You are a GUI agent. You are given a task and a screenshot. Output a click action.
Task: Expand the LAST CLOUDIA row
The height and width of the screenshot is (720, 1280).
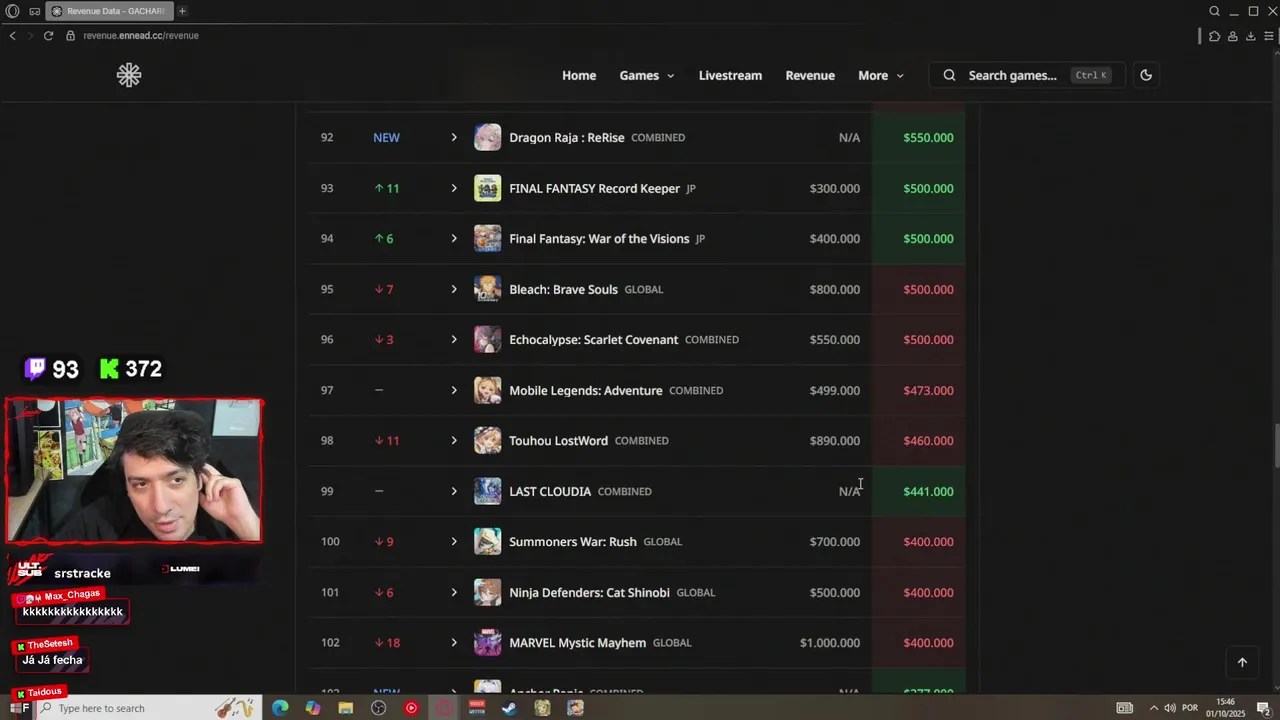click(x=454, y=491)
